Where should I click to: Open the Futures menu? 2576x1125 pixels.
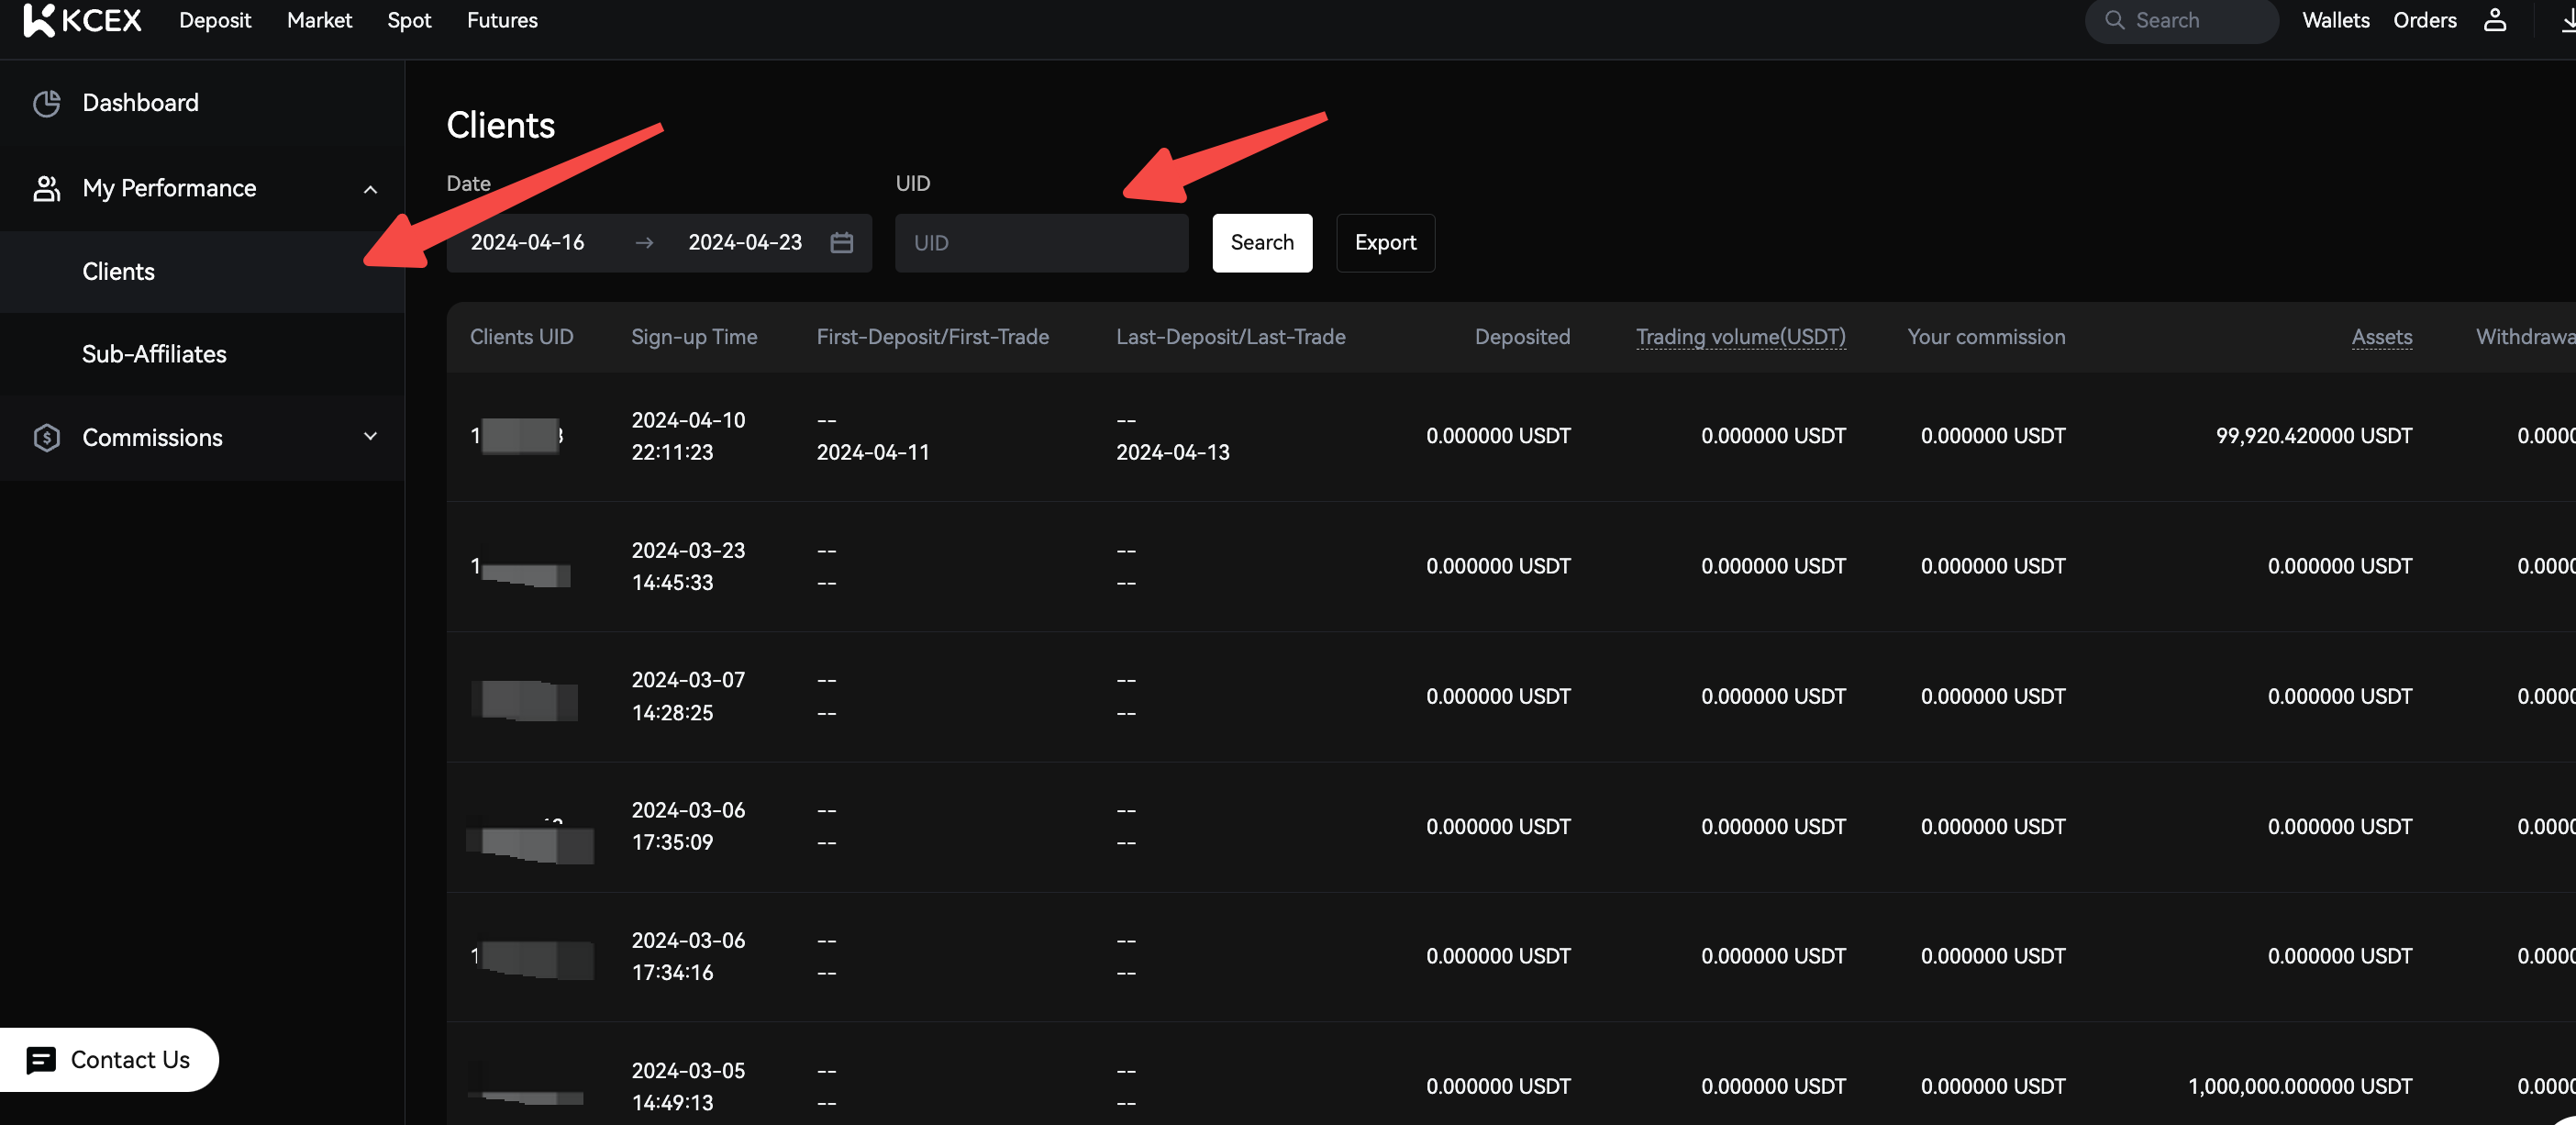502,20
